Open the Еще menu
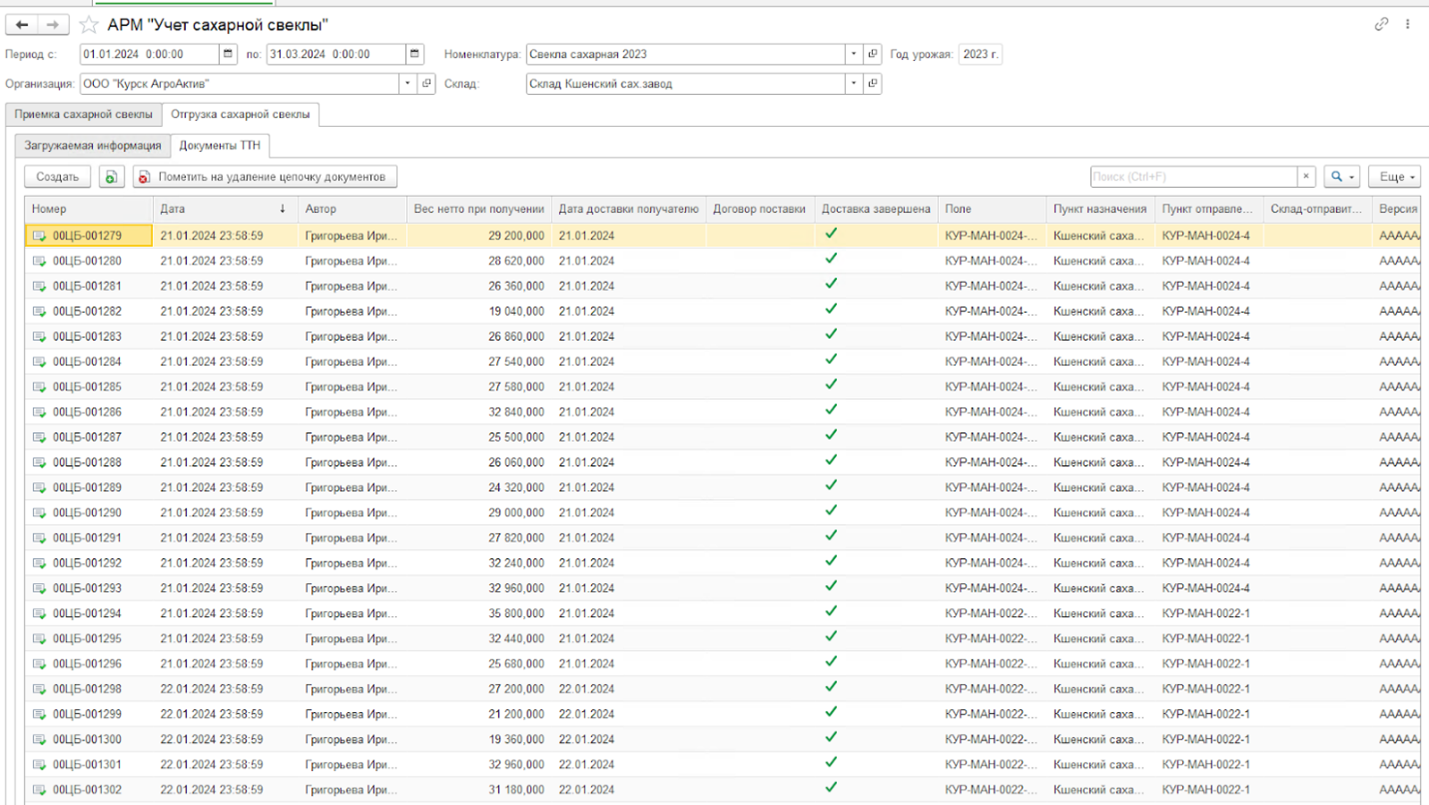Screen dimensions: 1429x805 [1396, 177]
